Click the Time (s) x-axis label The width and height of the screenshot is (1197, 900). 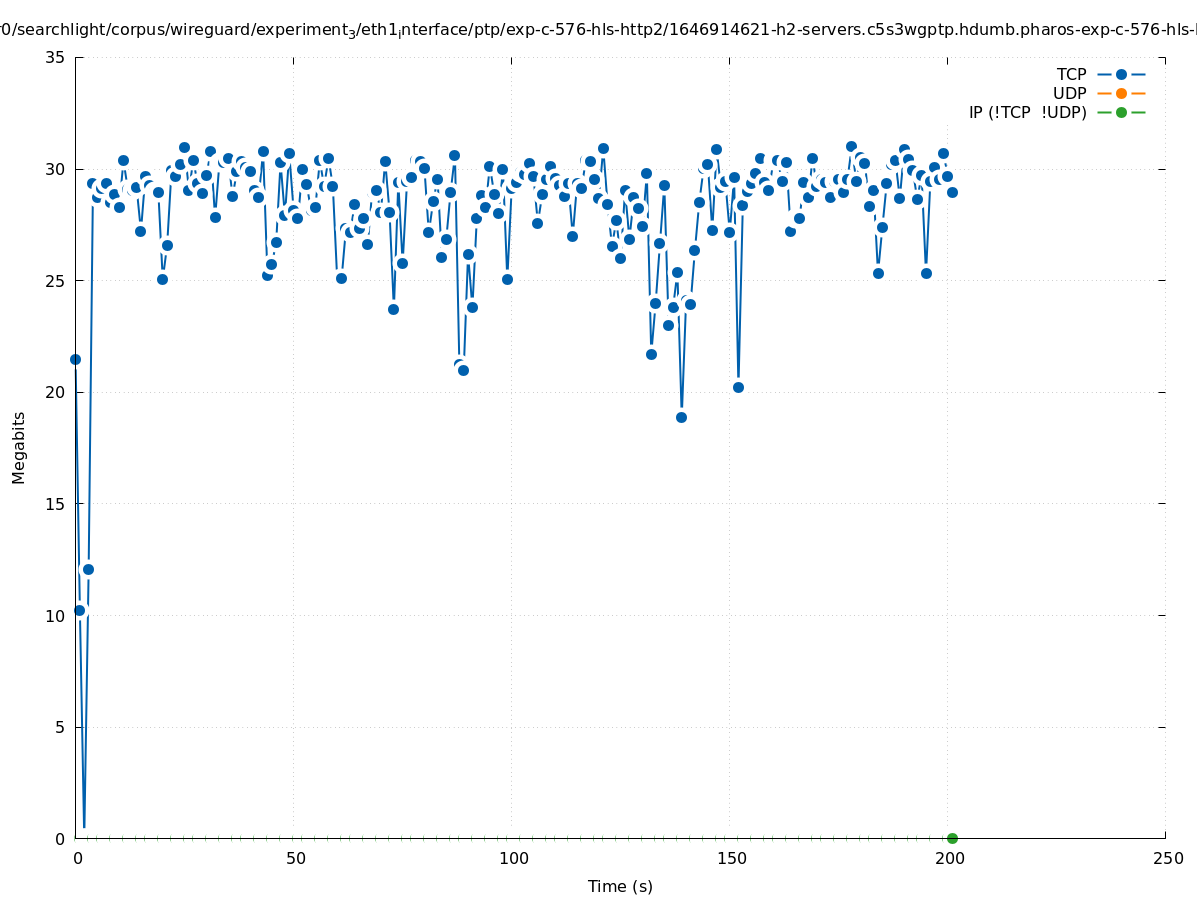click(620, 886)
